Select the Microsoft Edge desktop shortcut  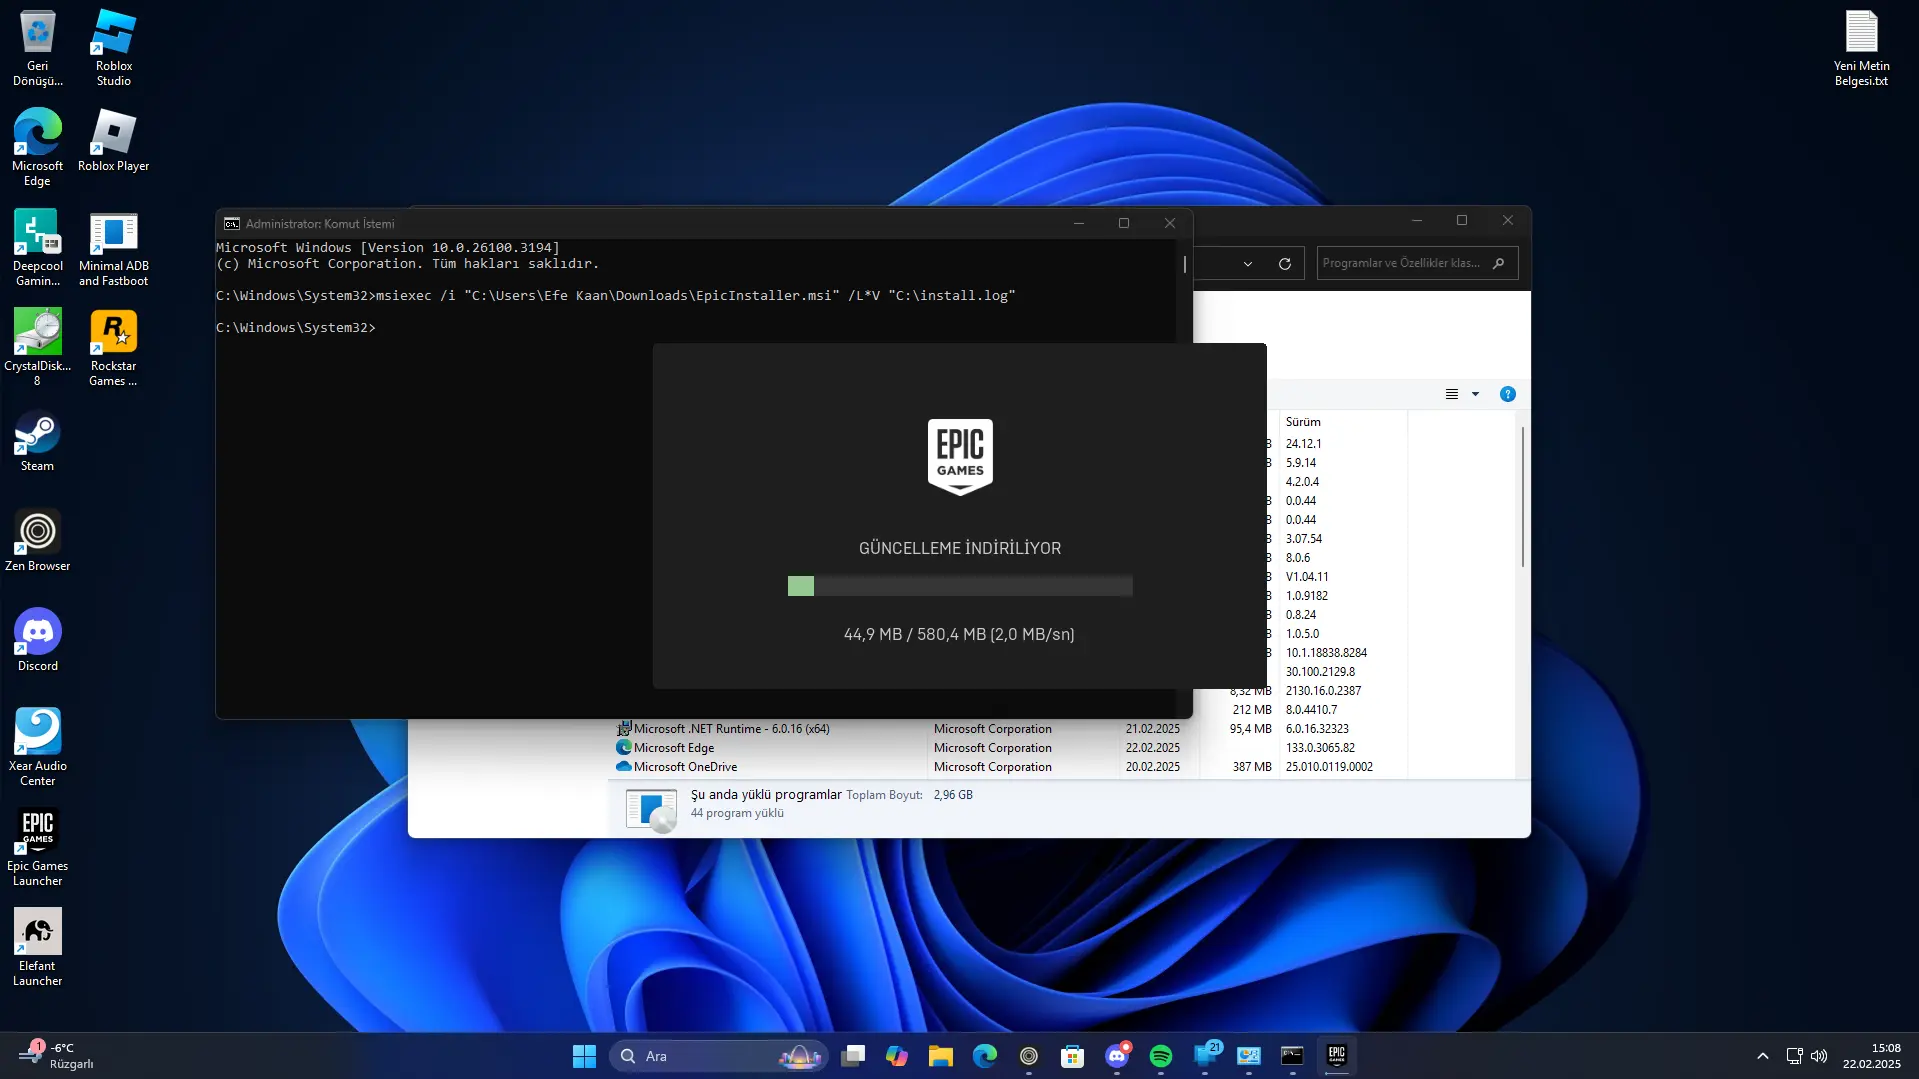(37, 148)
